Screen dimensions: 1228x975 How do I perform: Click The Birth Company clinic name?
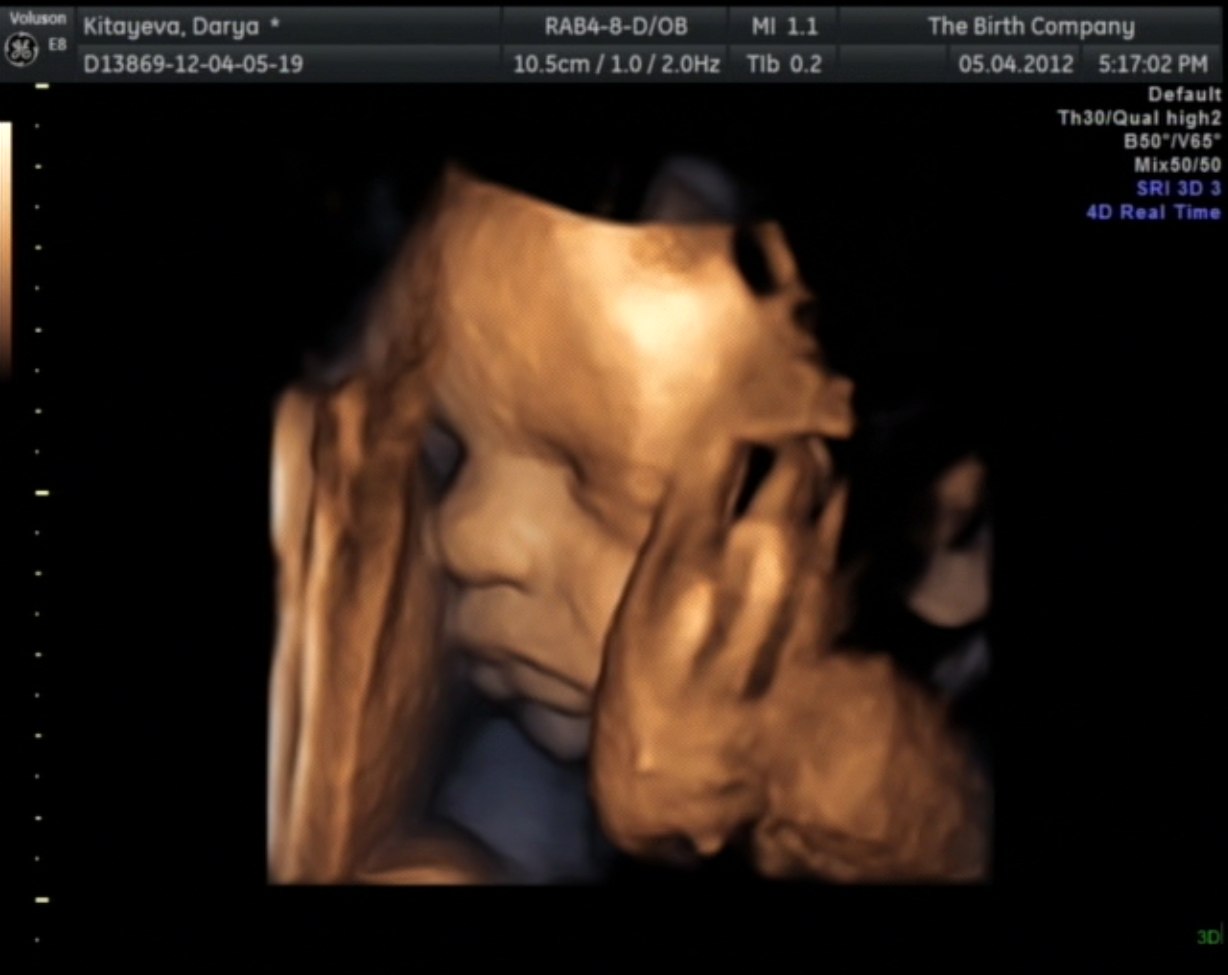coord(1030,27)
